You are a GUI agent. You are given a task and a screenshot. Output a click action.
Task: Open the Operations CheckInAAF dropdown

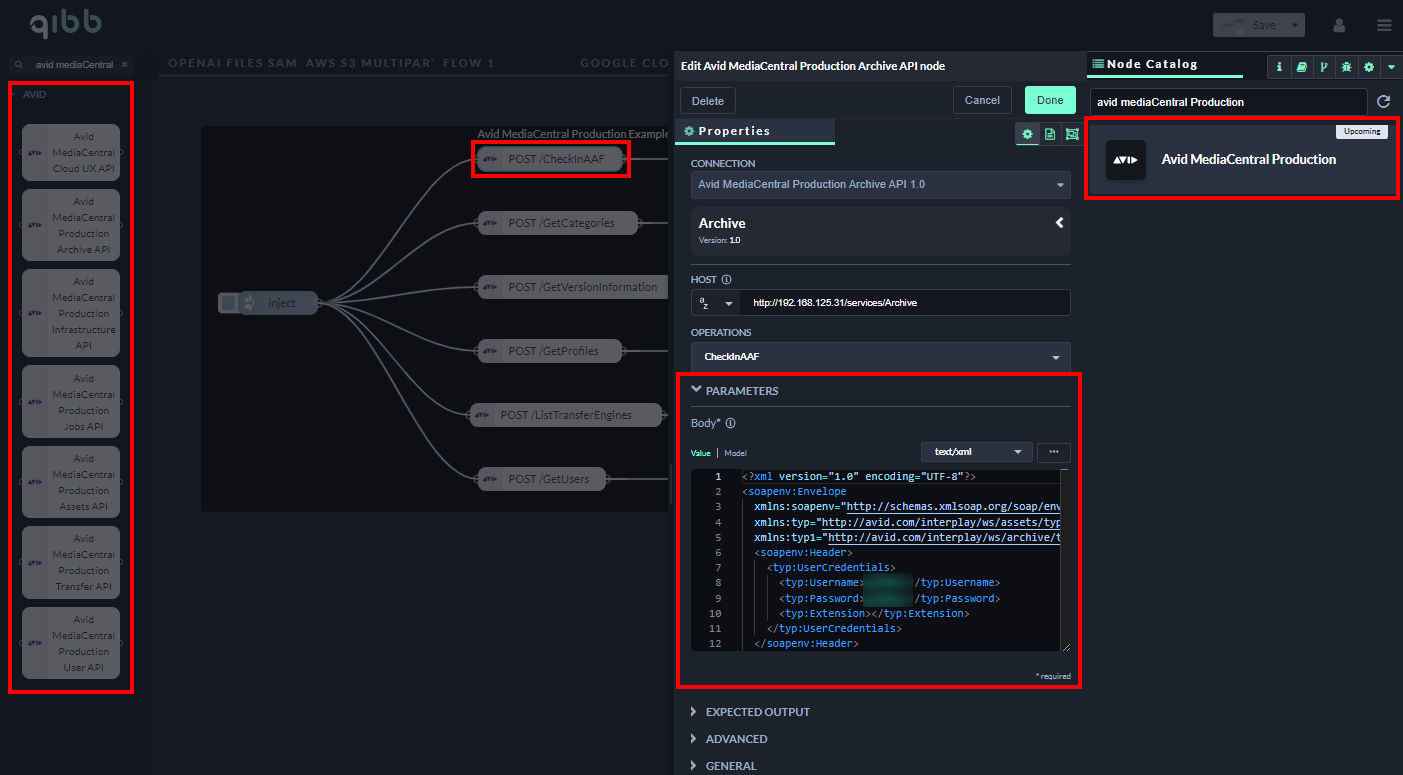point(880,357)
